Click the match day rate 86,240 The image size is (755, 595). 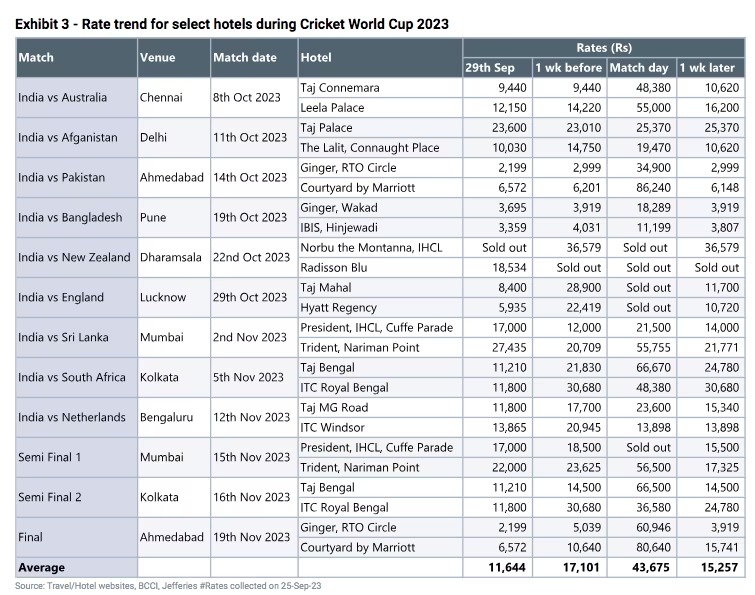(641, 188)
